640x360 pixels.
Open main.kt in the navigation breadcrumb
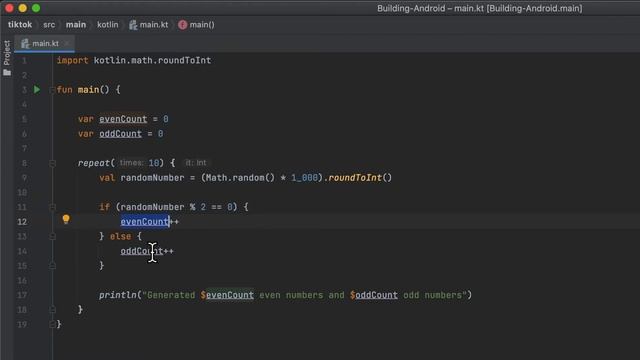(149, 25)
